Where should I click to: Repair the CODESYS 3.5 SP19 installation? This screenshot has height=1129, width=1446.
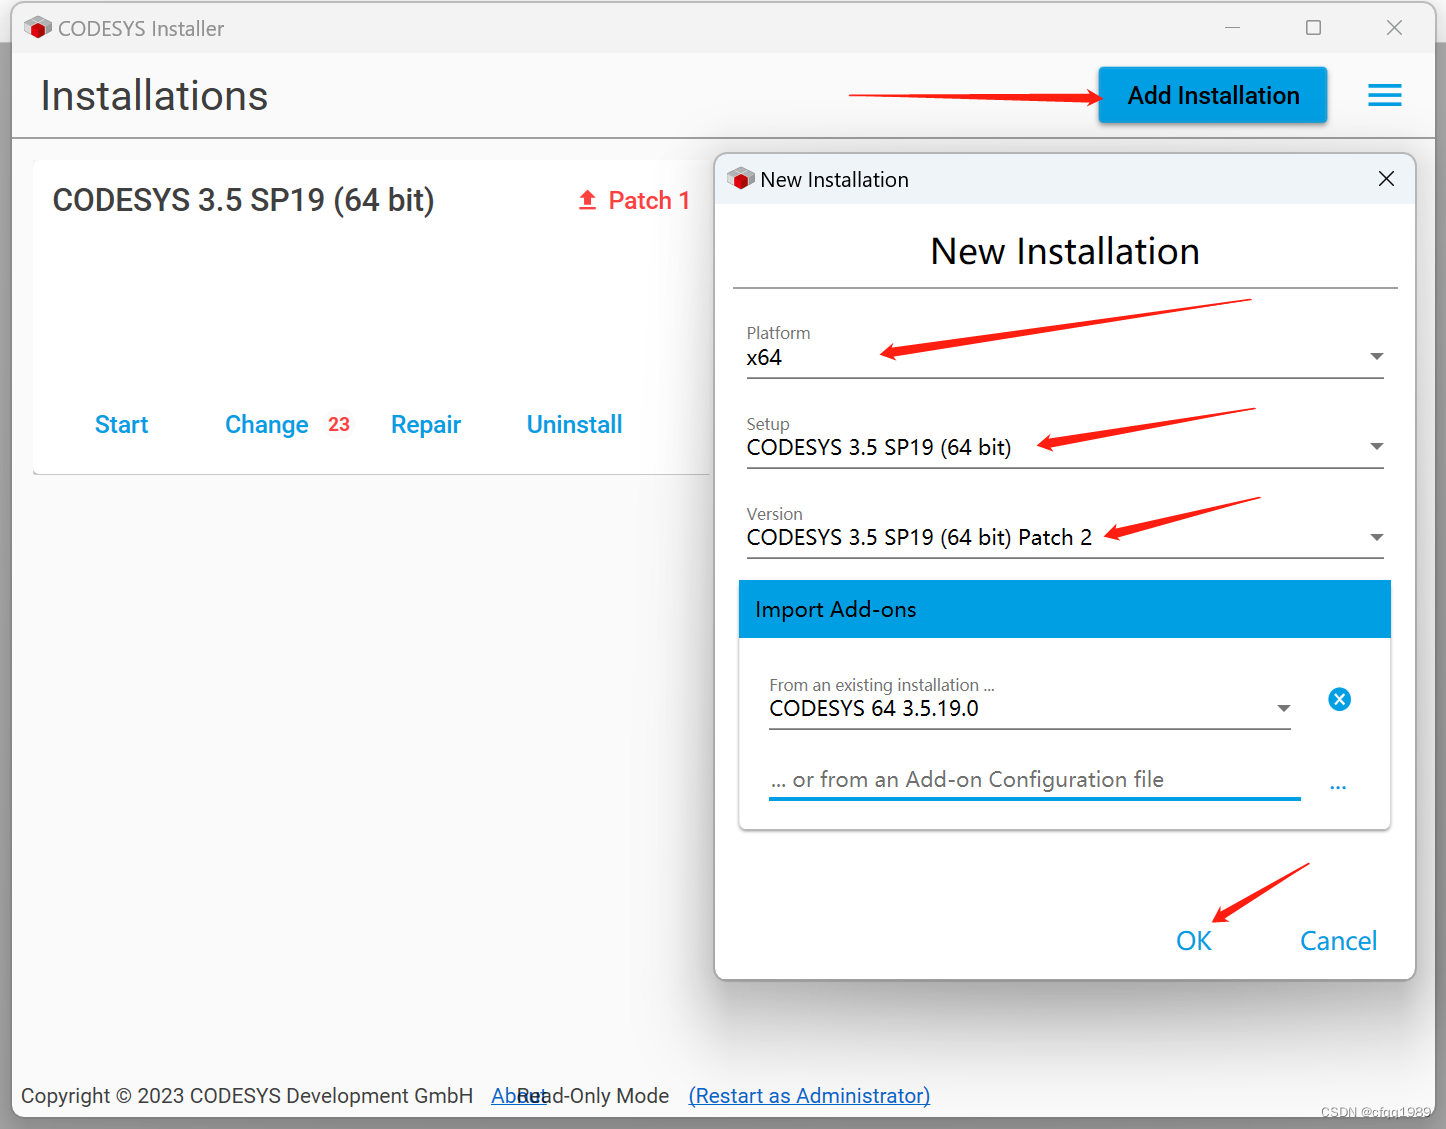coord(426,425)
